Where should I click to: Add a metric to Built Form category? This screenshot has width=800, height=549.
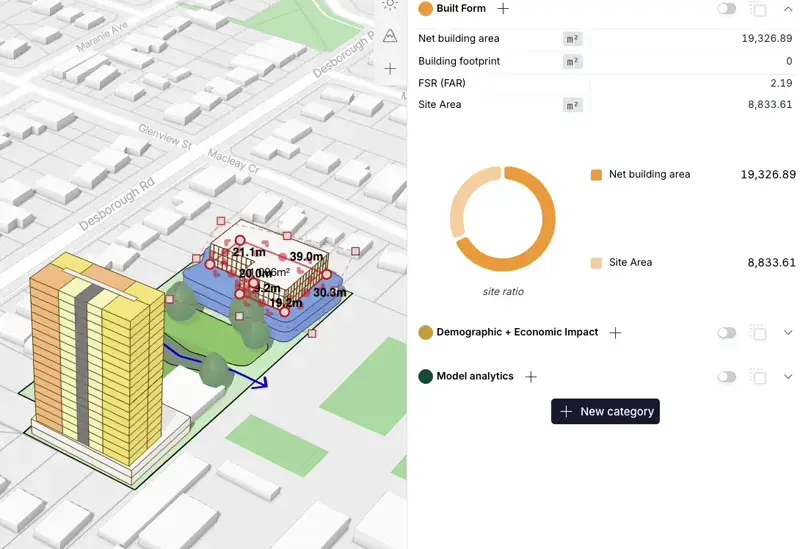pos(503,9)
